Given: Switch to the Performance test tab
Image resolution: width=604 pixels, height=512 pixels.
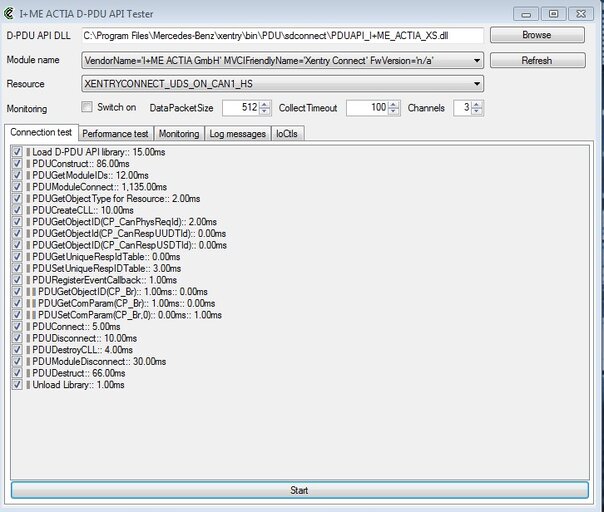Looking at the screenshot, I should click(115, 133).
